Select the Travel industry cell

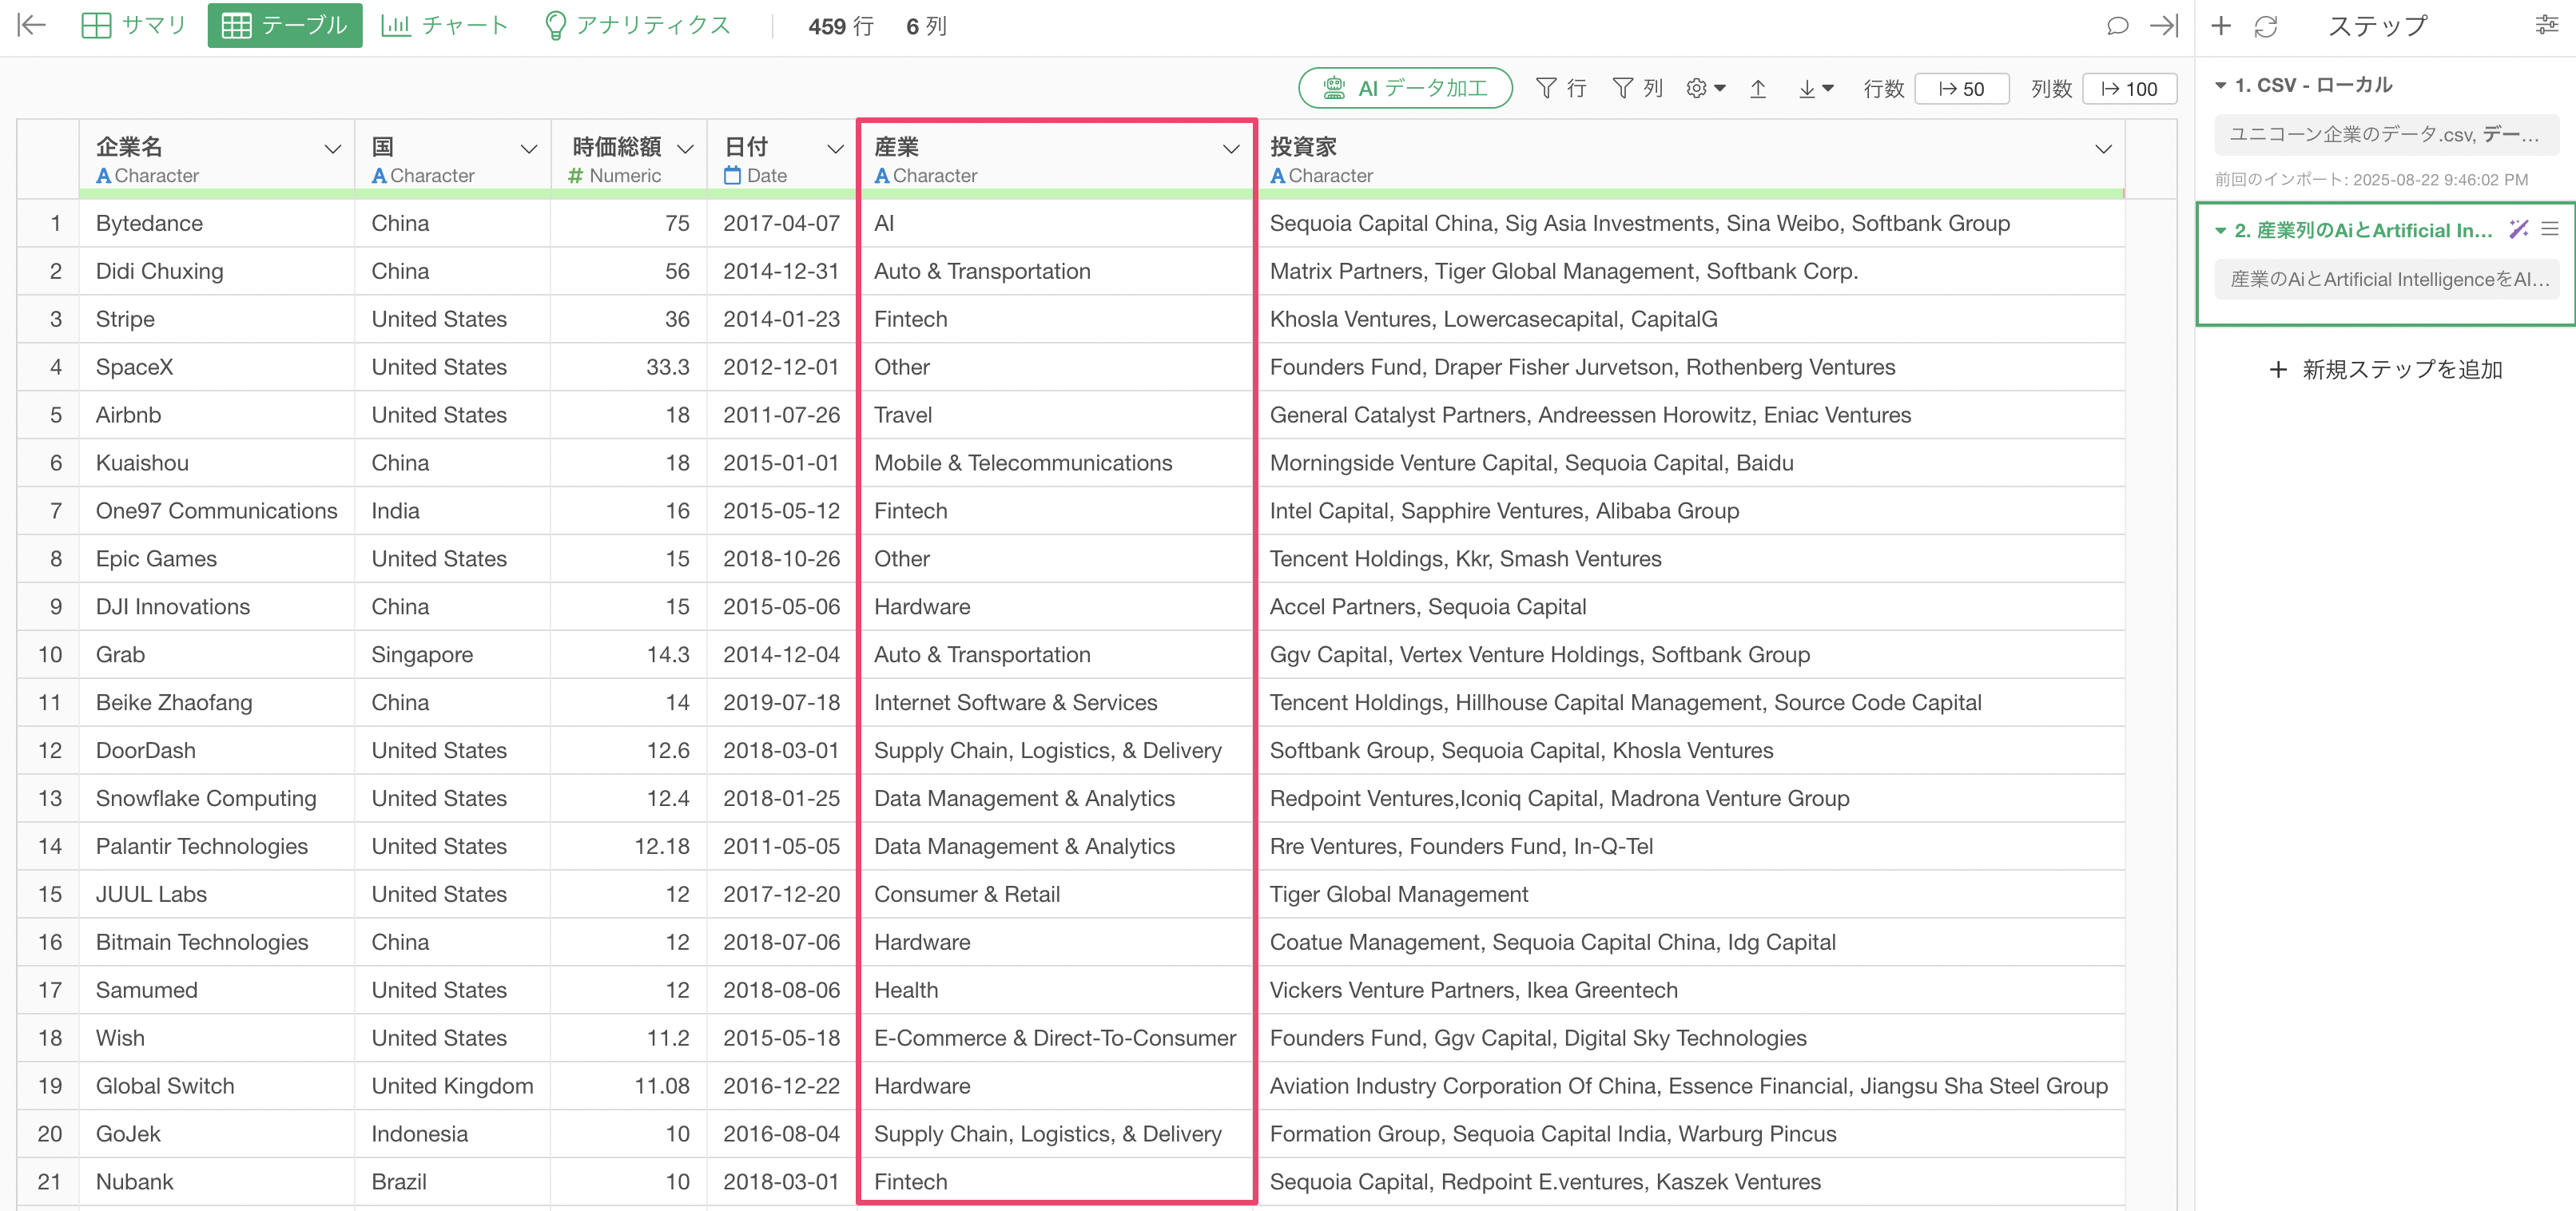[1056, 415]
